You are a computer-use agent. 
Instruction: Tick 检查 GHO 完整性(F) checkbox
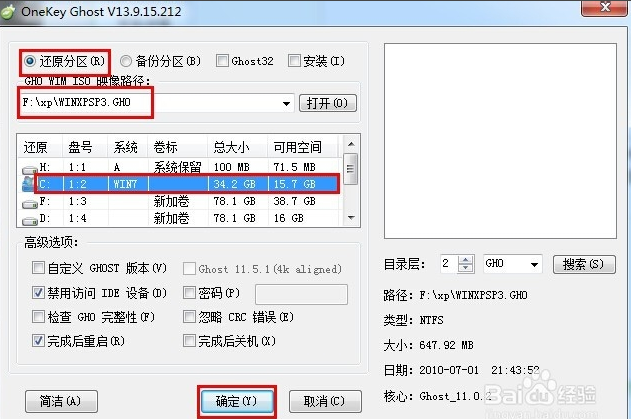38,317
